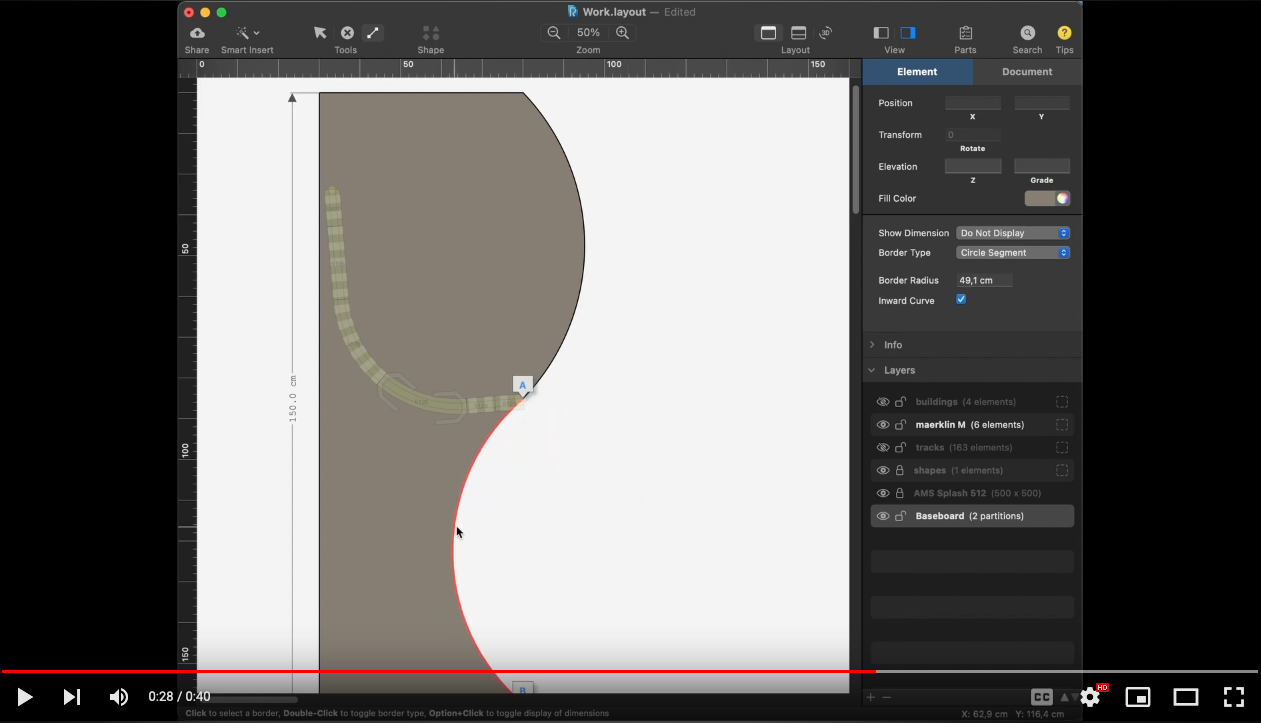Expand the Info section

(872, 345)
